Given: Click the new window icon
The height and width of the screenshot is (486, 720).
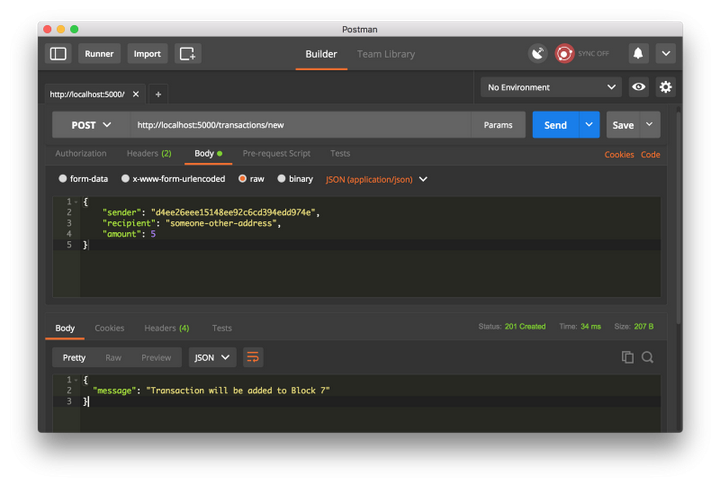Looking at the screenshot, I should [188, 54].
